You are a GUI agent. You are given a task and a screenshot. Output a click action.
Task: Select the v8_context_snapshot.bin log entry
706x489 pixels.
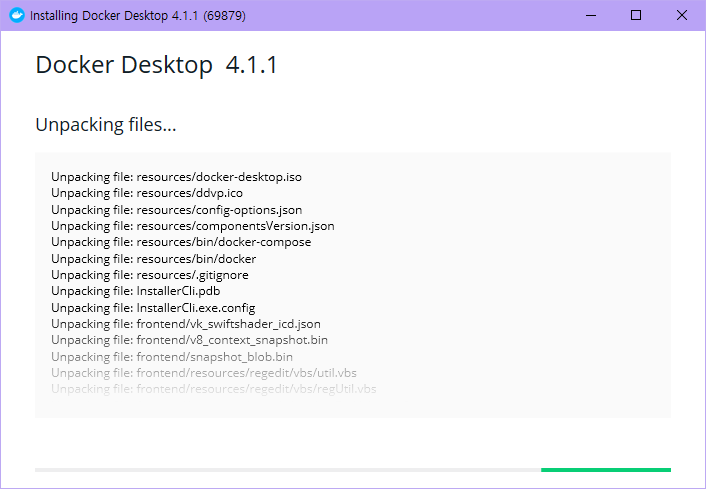189,340
